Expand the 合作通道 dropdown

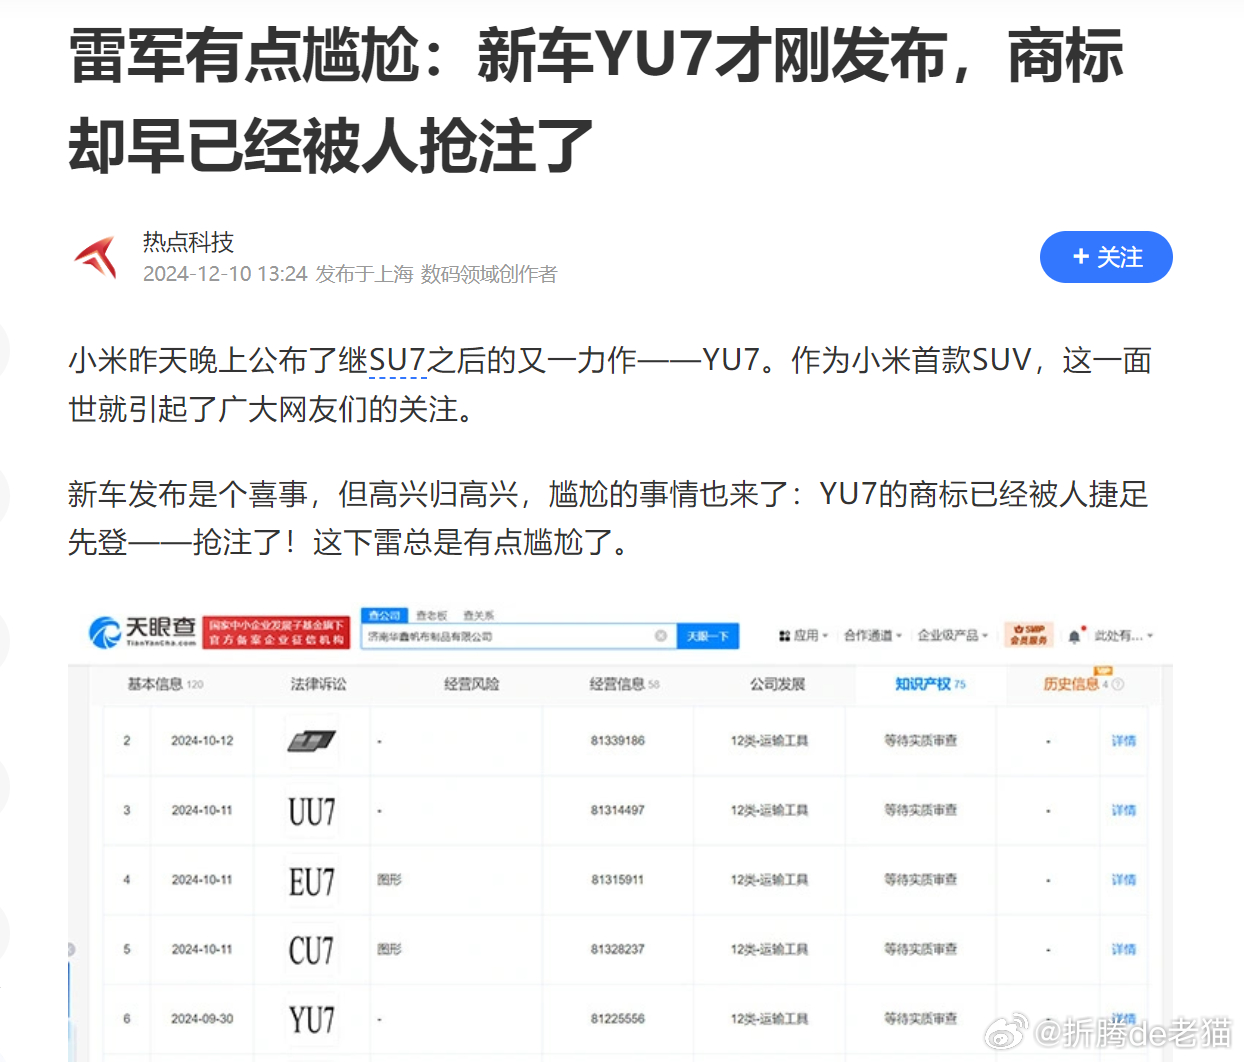[x=871, y=634]
